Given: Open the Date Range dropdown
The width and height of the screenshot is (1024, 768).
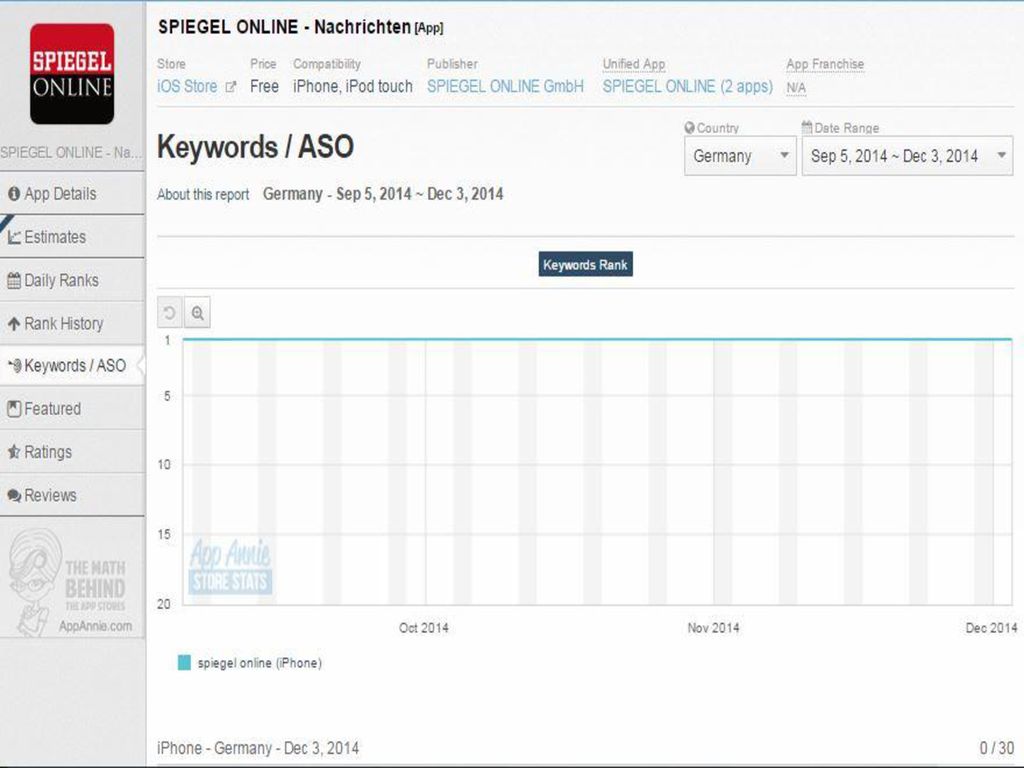Looking at the screenshot, I should (x=907, y=156).
